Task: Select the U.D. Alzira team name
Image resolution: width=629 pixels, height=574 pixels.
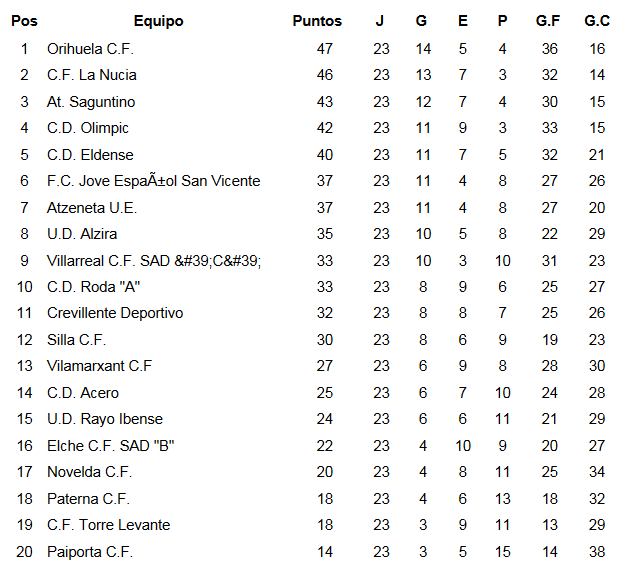Action: point(82,234)
